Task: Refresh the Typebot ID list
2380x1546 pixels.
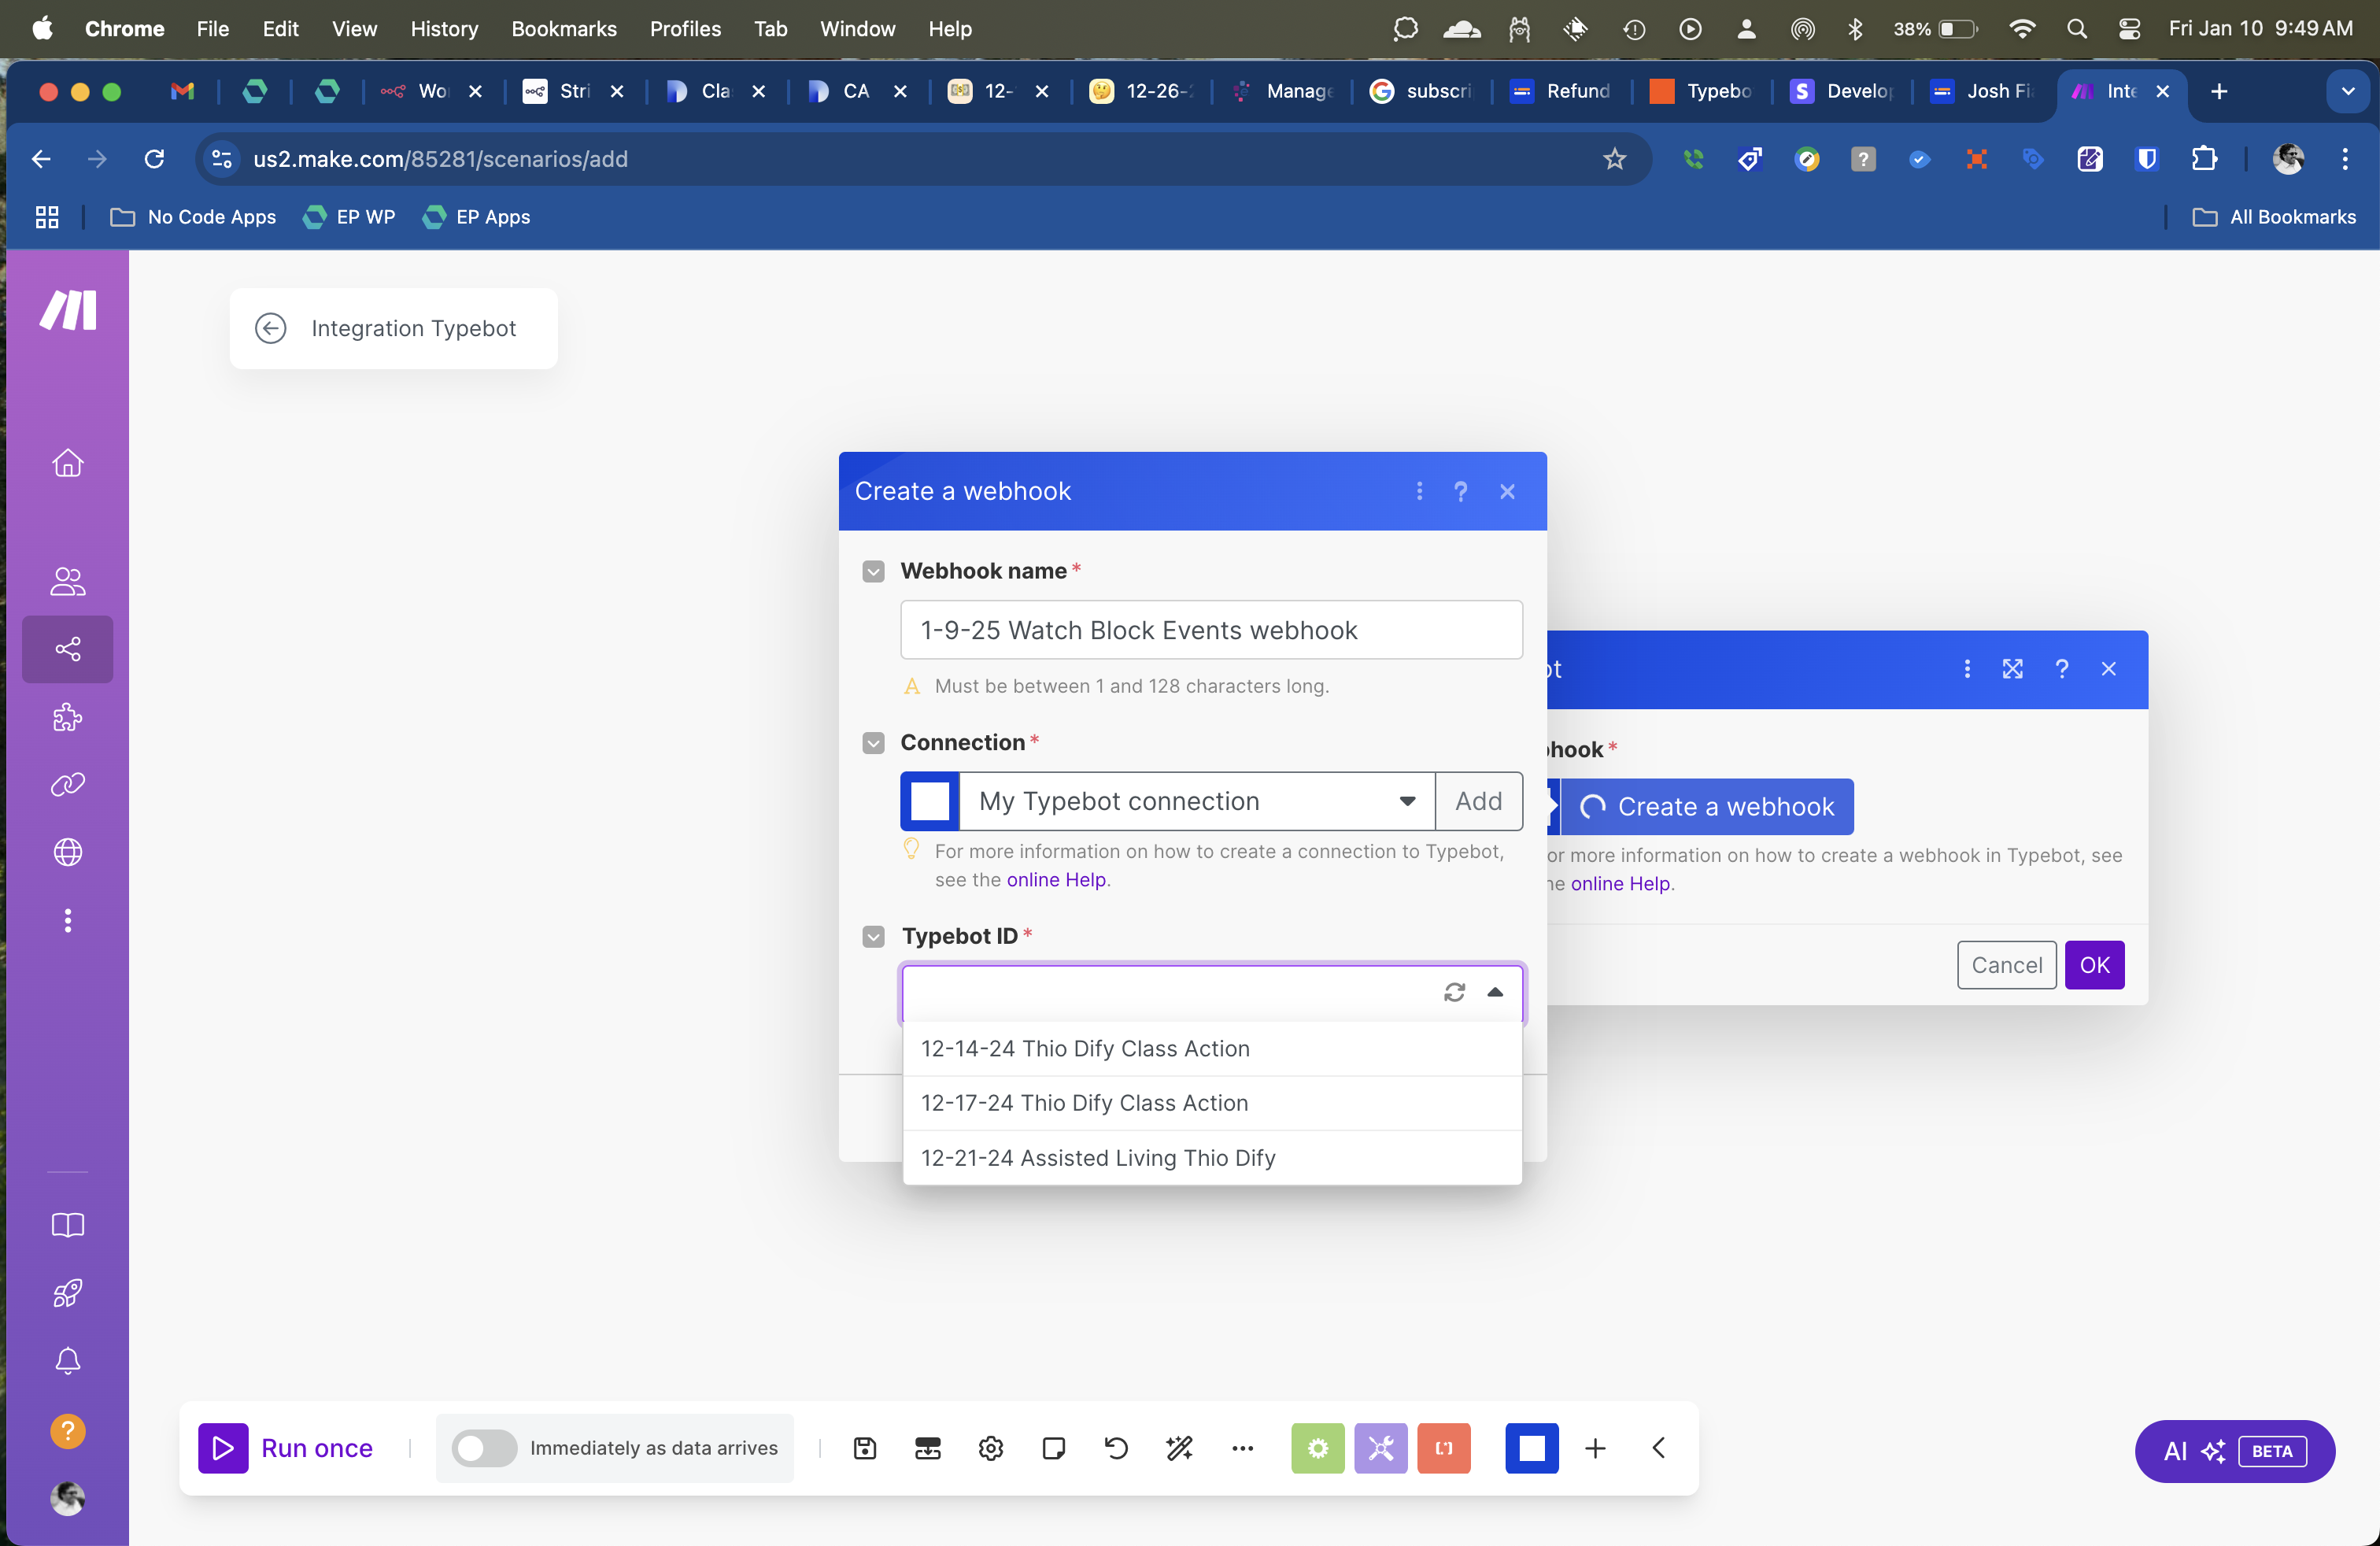Action: (x=1454, y=992)
